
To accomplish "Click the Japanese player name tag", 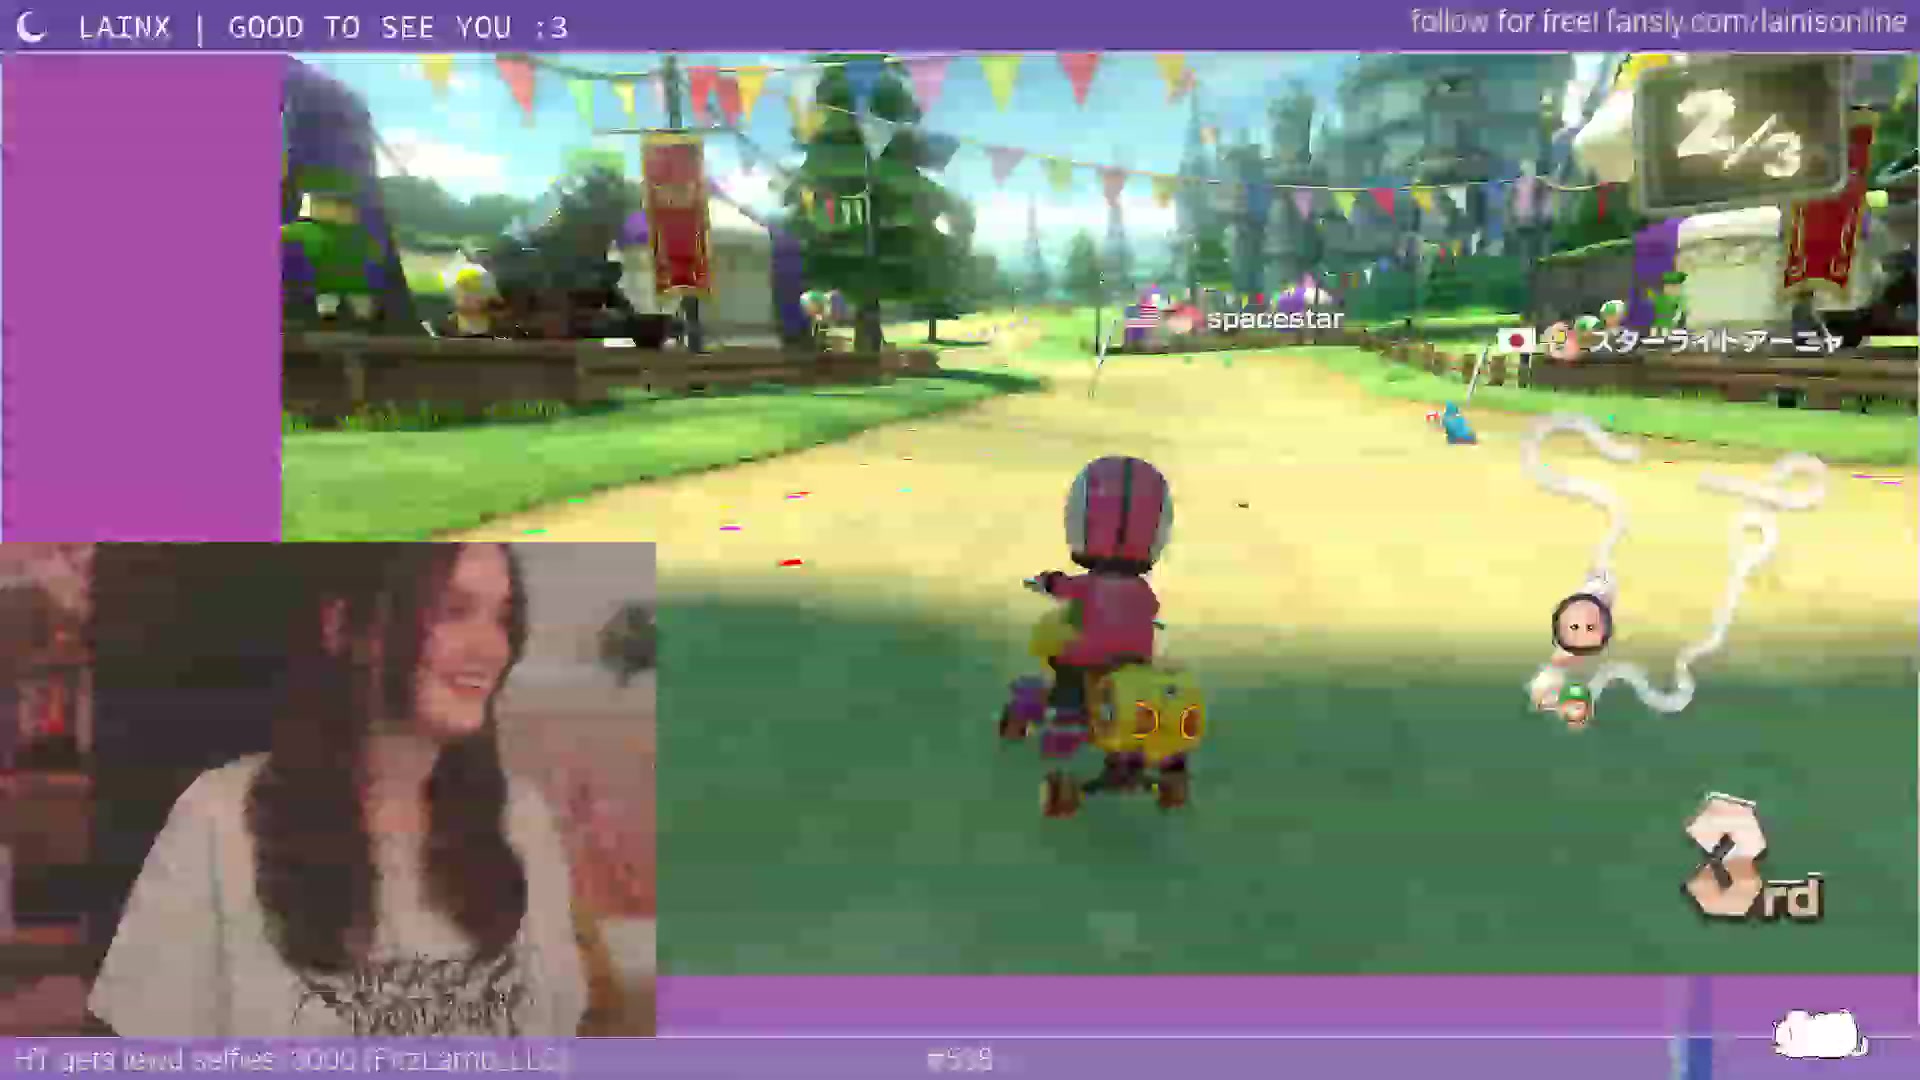I will click(x=1715, y=342).
